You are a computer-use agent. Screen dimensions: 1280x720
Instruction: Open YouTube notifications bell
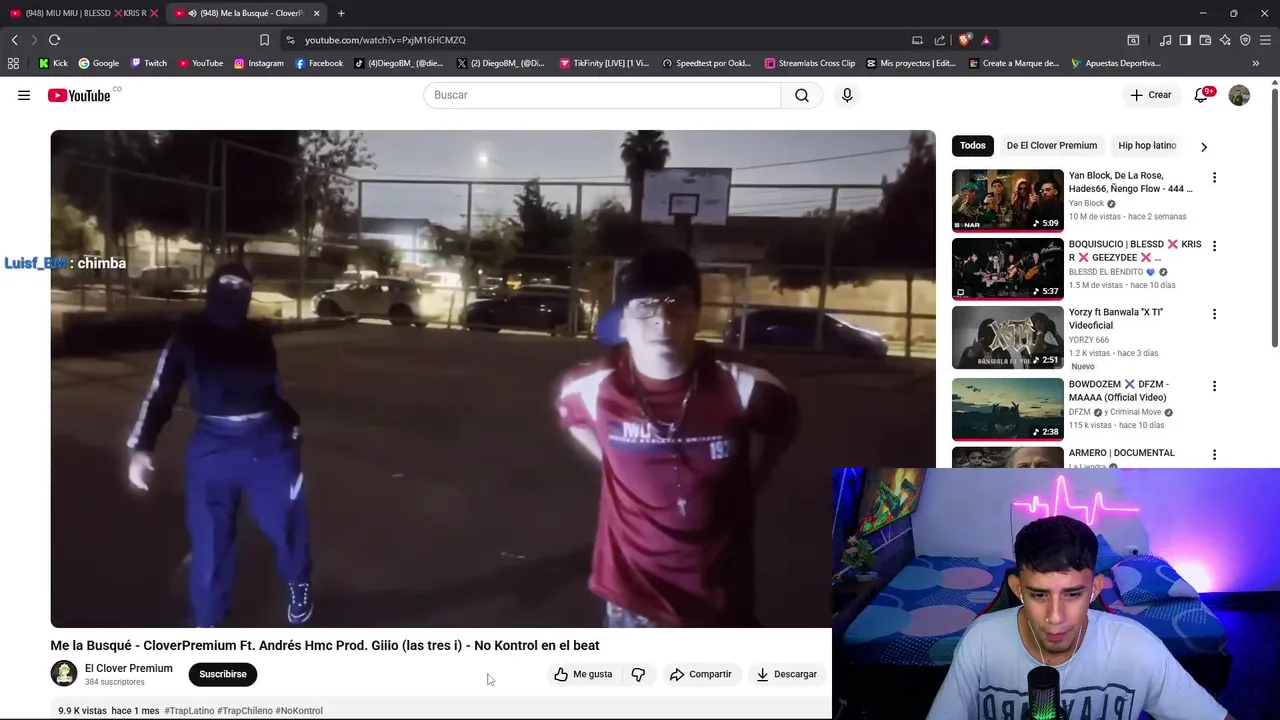[x=1204, y=95]
